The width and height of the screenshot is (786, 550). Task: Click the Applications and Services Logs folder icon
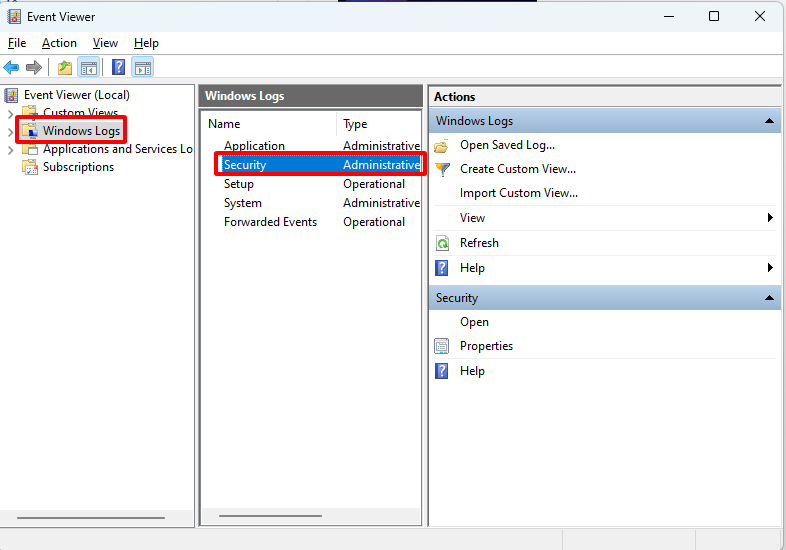(30, 149)
